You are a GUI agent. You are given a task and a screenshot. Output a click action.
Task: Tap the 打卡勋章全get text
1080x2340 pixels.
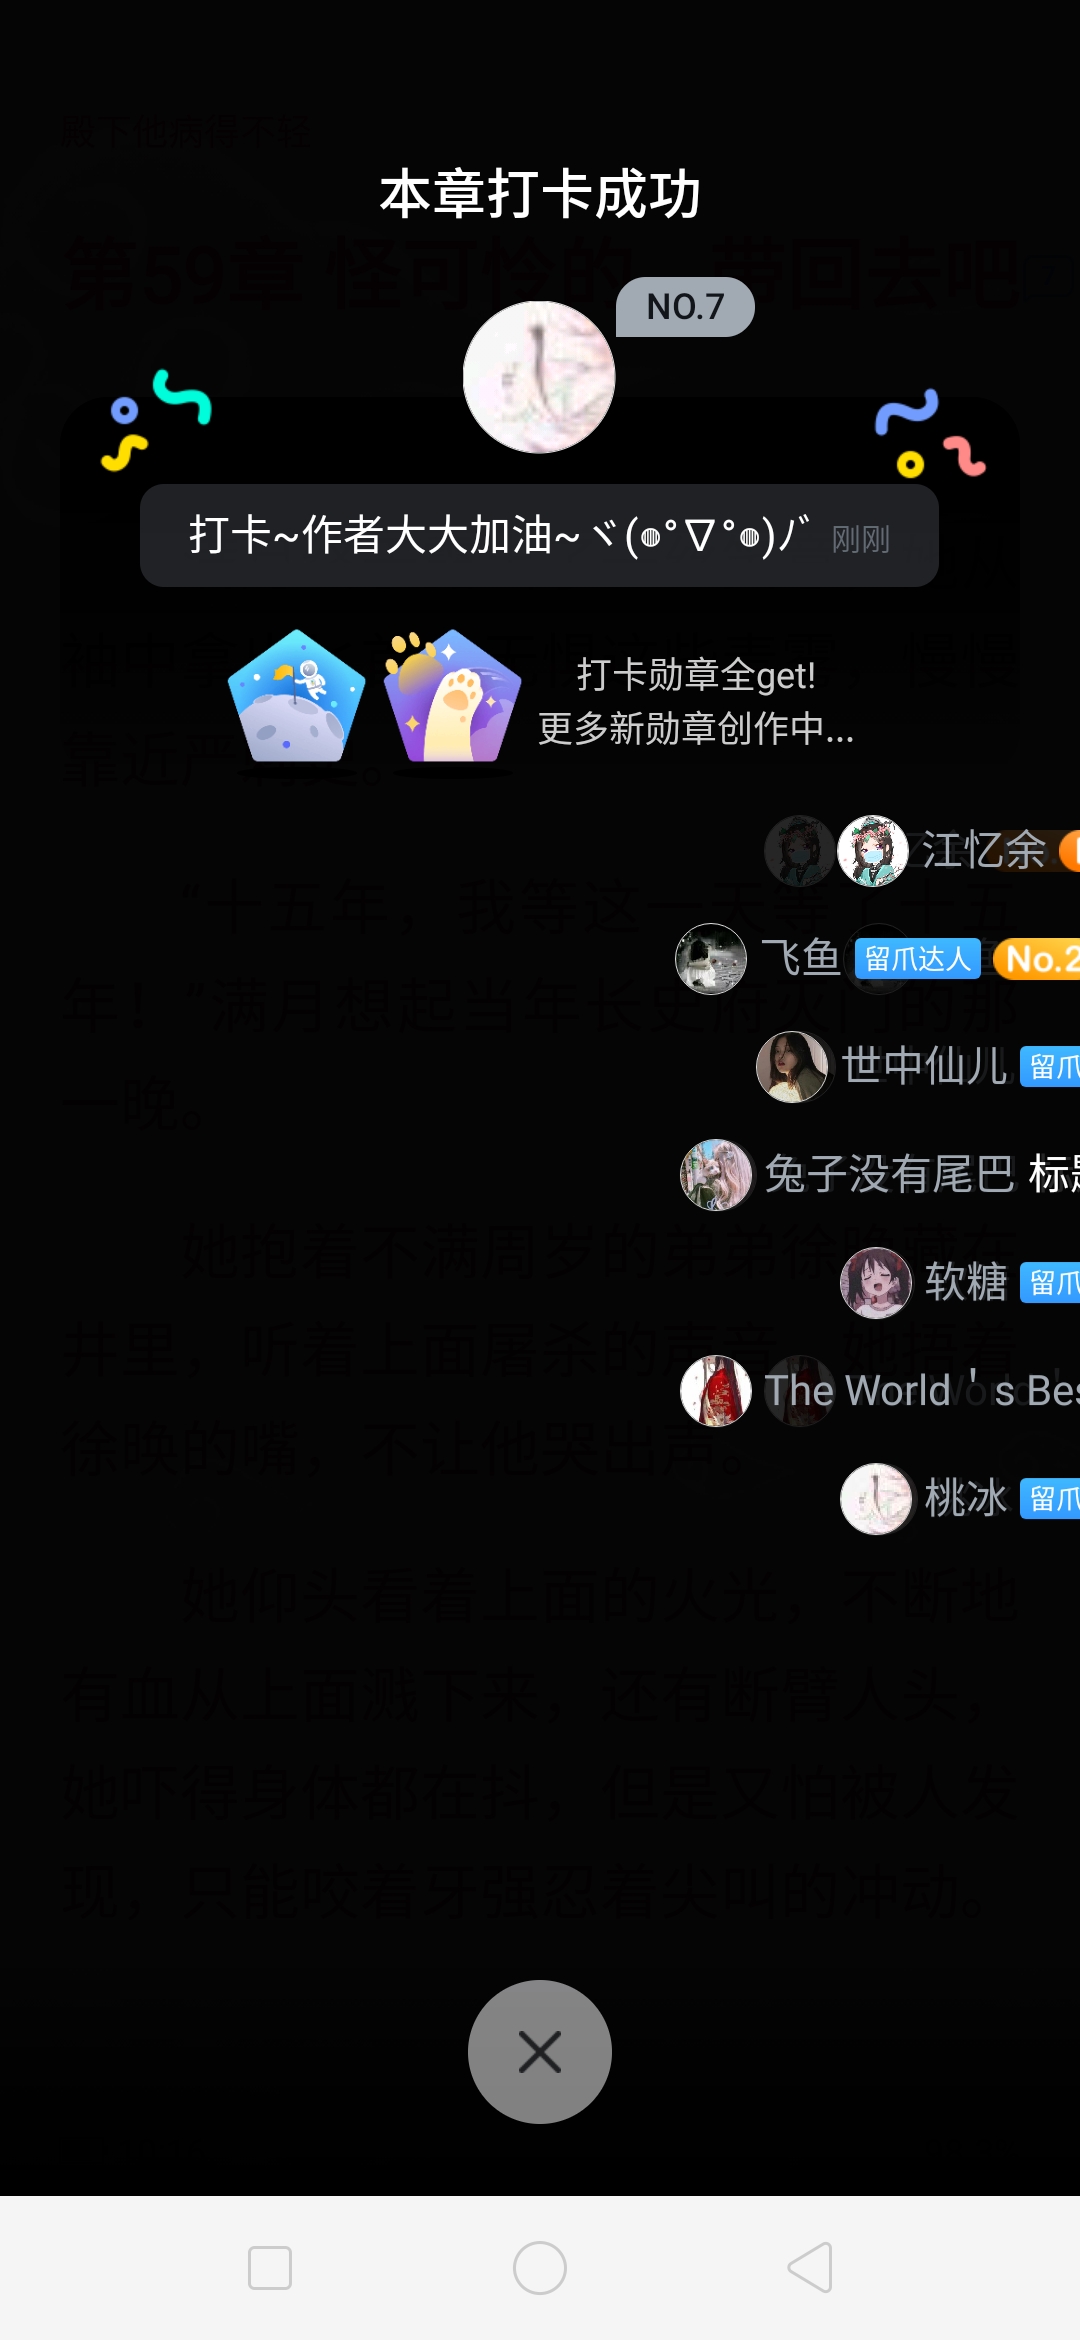point(696,676)
